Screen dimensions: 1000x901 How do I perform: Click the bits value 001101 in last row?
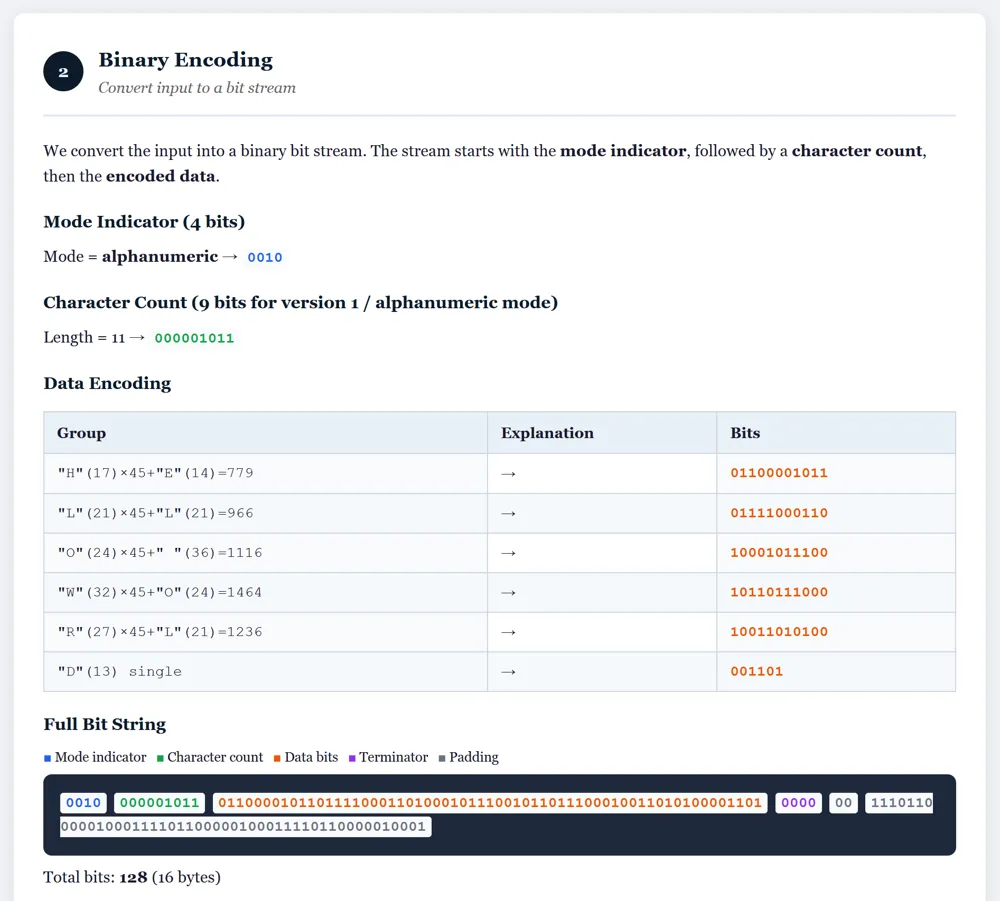click(757, 671)
